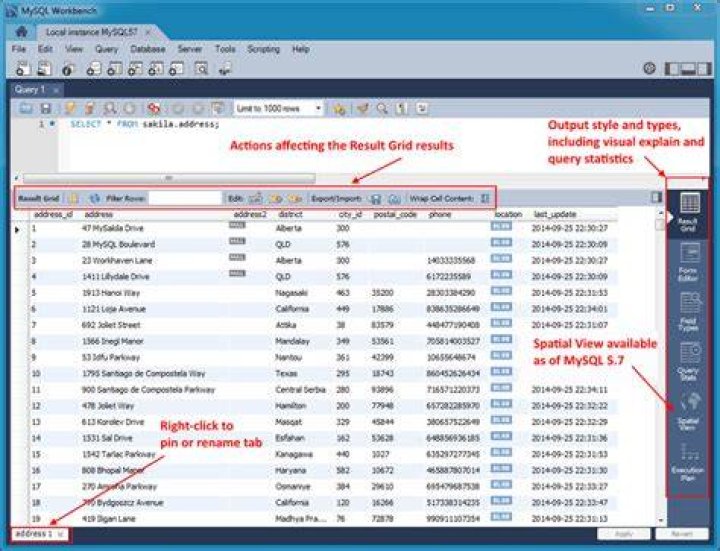Image resolution: width=720 pixels, height=551 pixels.
Task: Edit current row in result grid toolbar
Action: [255, 198]
